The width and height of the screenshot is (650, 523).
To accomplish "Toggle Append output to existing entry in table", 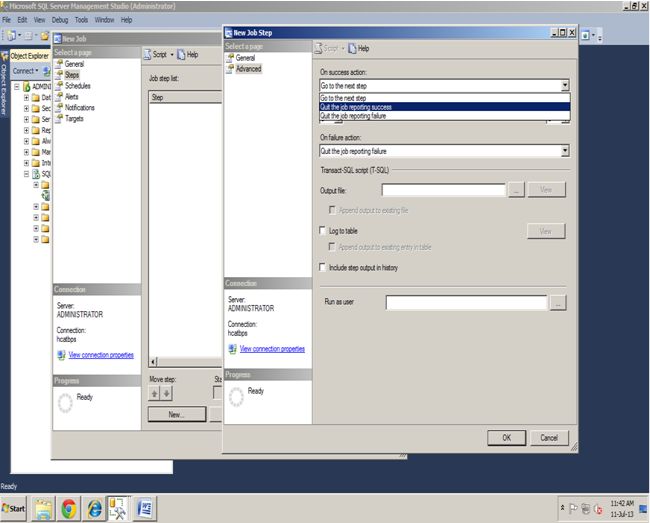I will click(x=332, y=247).
